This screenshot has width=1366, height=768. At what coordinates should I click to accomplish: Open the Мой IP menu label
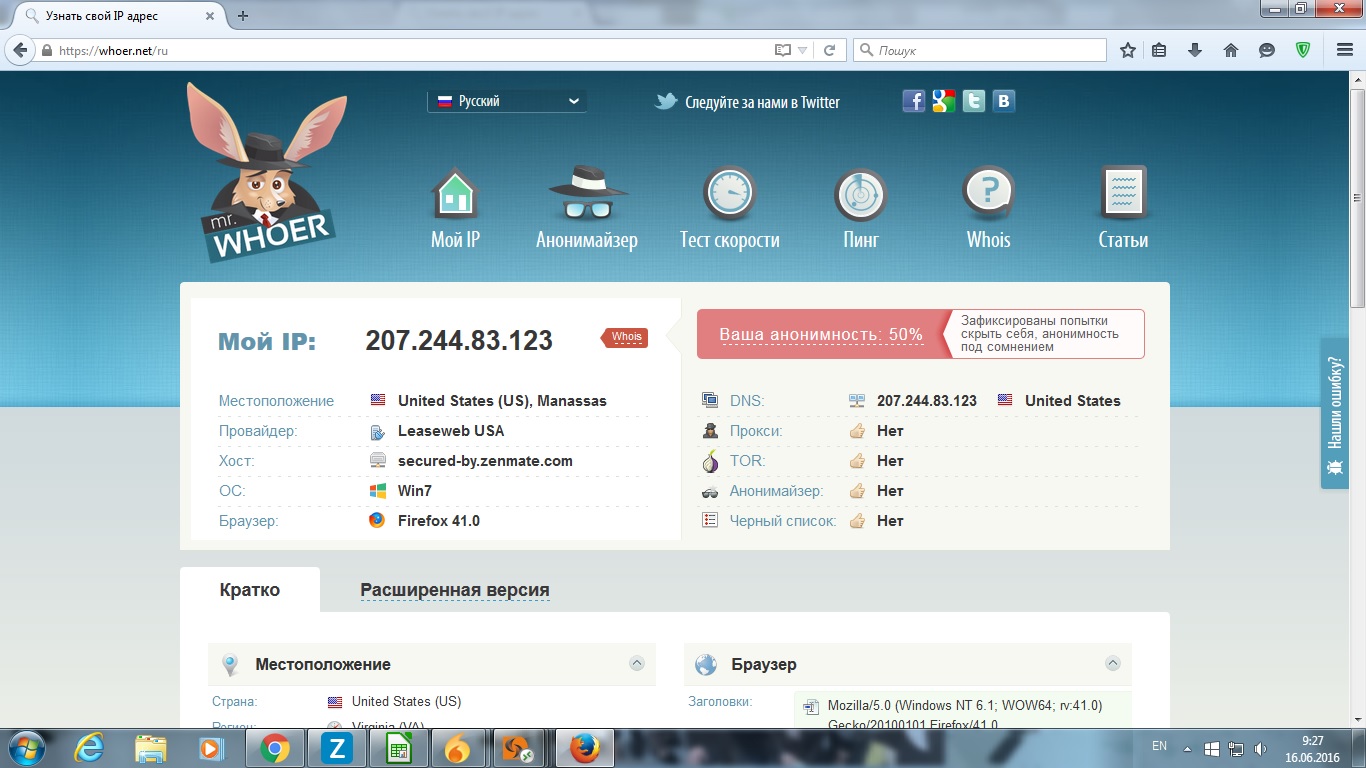point(455,240)
